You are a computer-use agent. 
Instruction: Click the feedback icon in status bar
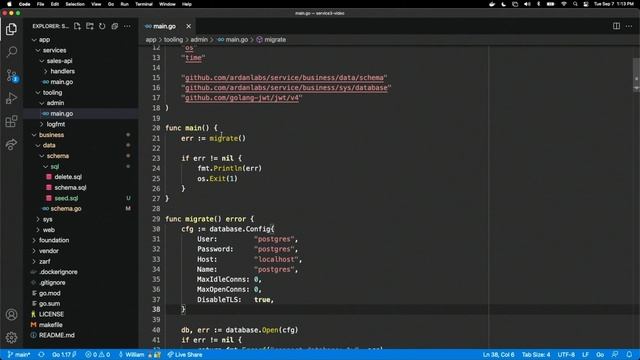pos(615,355)
